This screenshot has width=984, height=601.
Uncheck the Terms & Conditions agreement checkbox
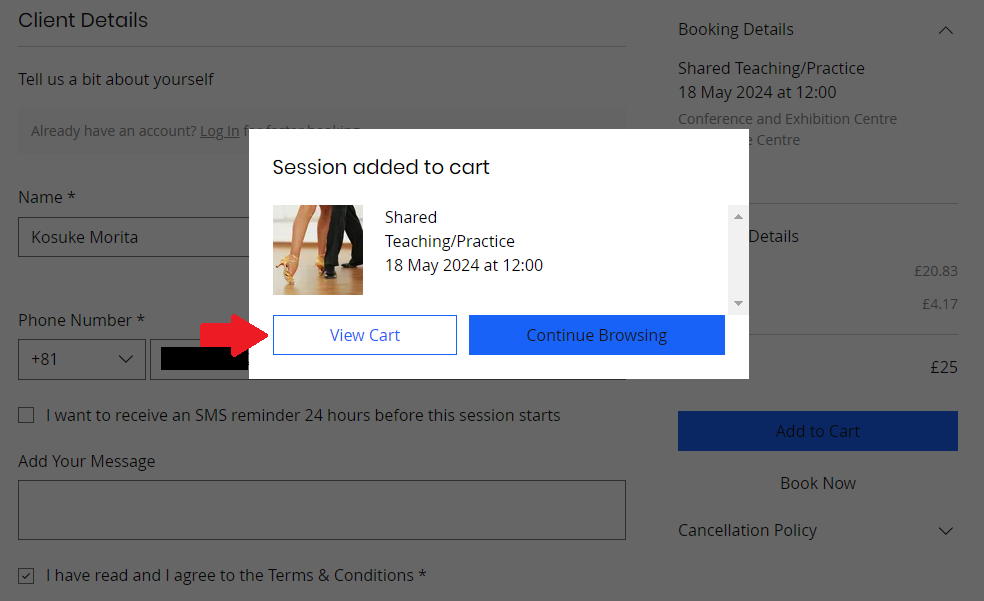(26, 575)
